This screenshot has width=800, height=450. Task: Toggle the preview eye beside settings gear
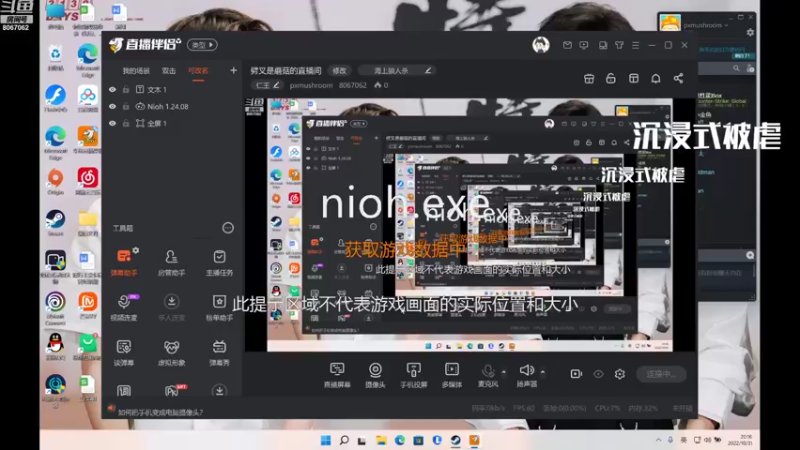[x=598, y=374]
